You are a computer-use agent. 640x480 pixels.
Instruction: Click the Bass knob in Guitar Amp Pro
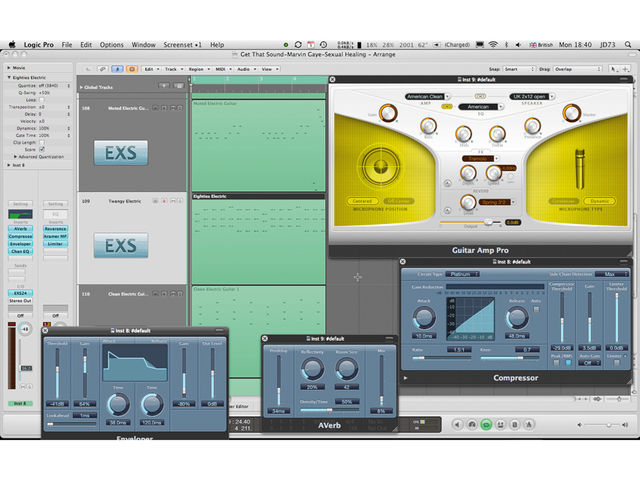click(x=429, y=126)
